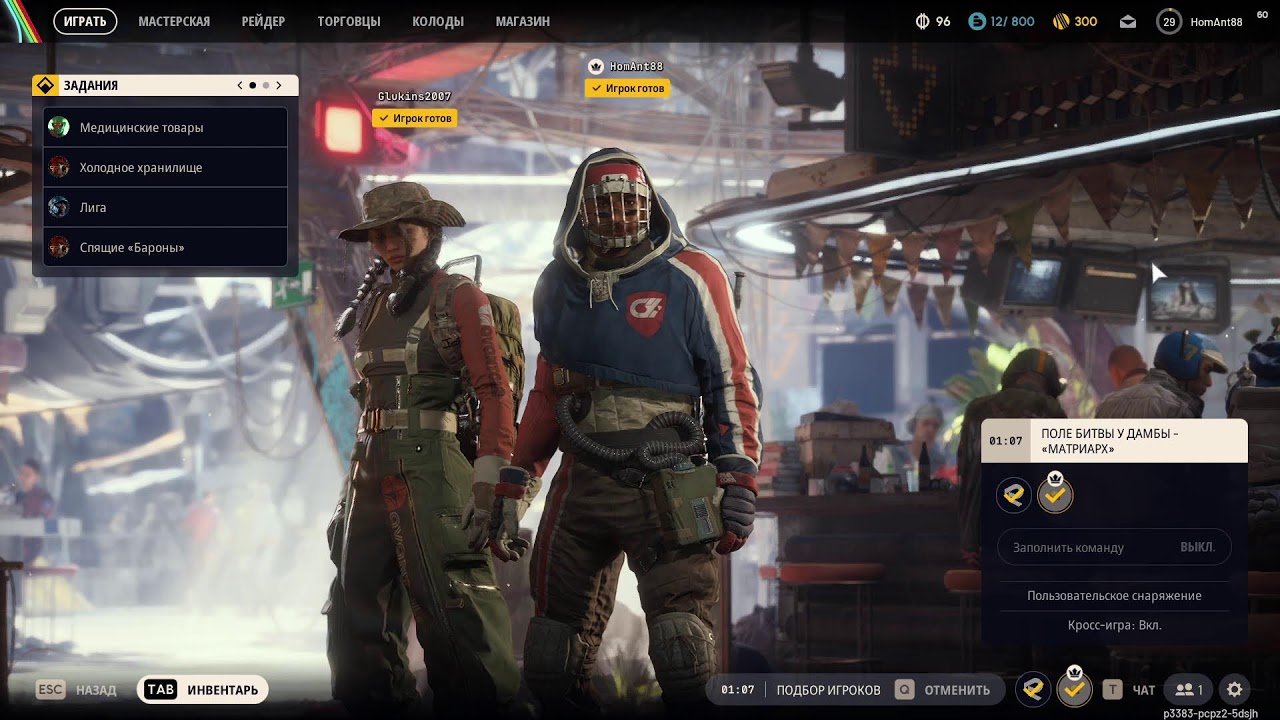1280x720 pixels.
Task: Click the blue token icon beside 12/800
Action: (977, 22)
